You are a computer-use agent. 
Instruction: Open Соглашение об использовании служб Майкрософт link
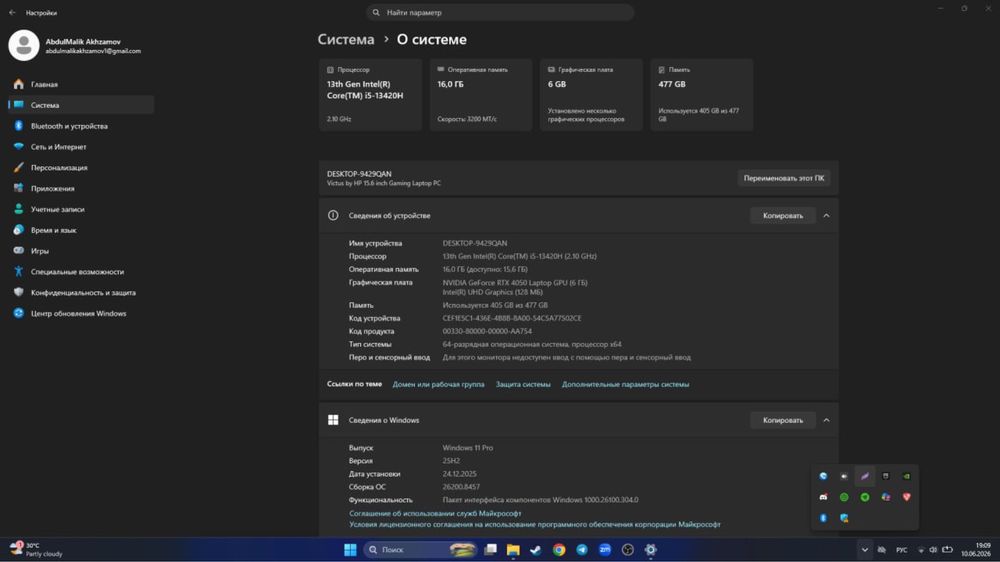pos(435,513)
